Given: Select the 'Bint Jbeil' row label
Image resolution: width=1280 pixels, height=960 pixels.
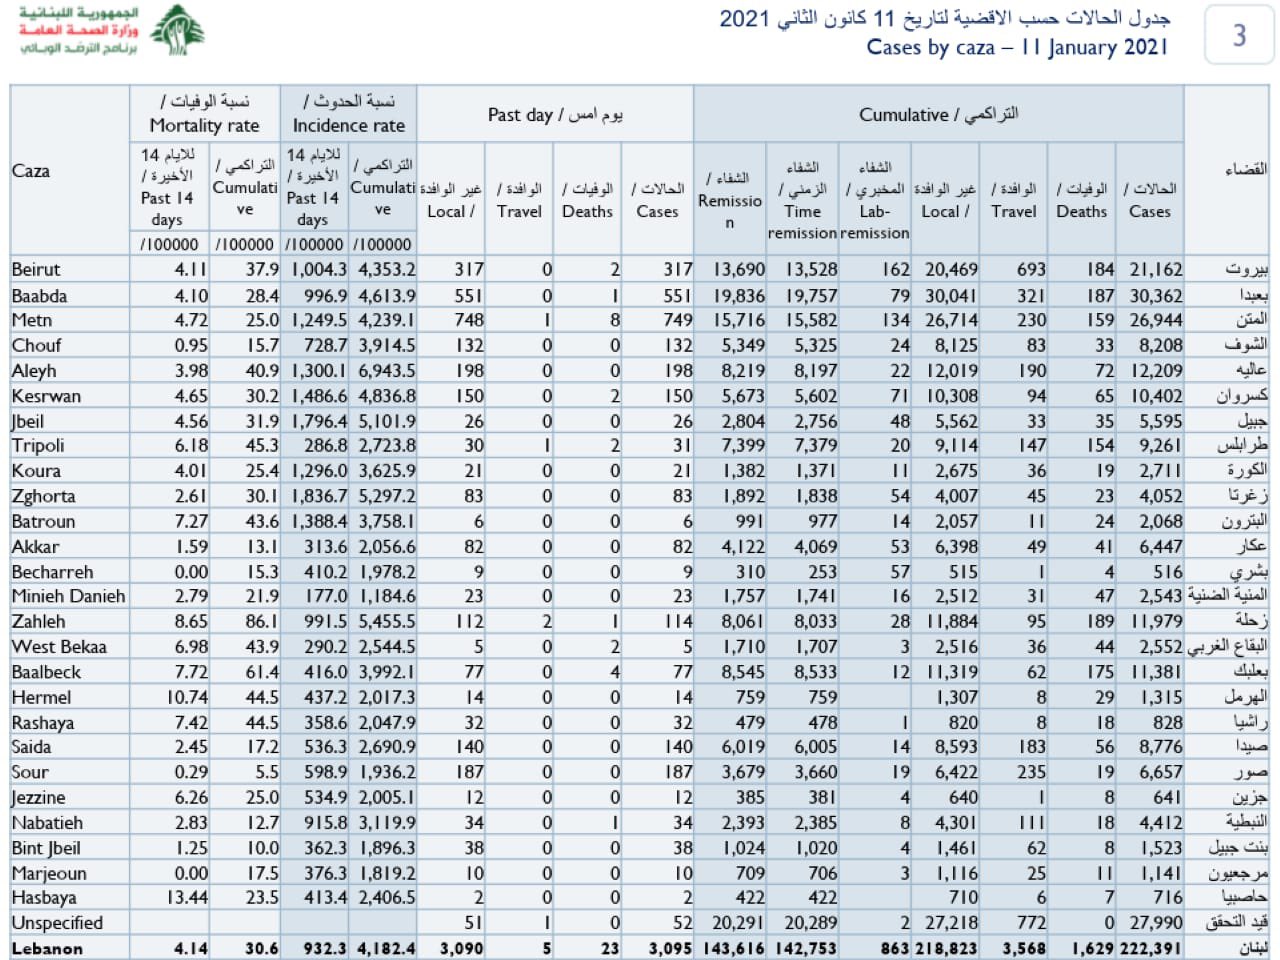Looking at the screenshot, I should [45, 848].
